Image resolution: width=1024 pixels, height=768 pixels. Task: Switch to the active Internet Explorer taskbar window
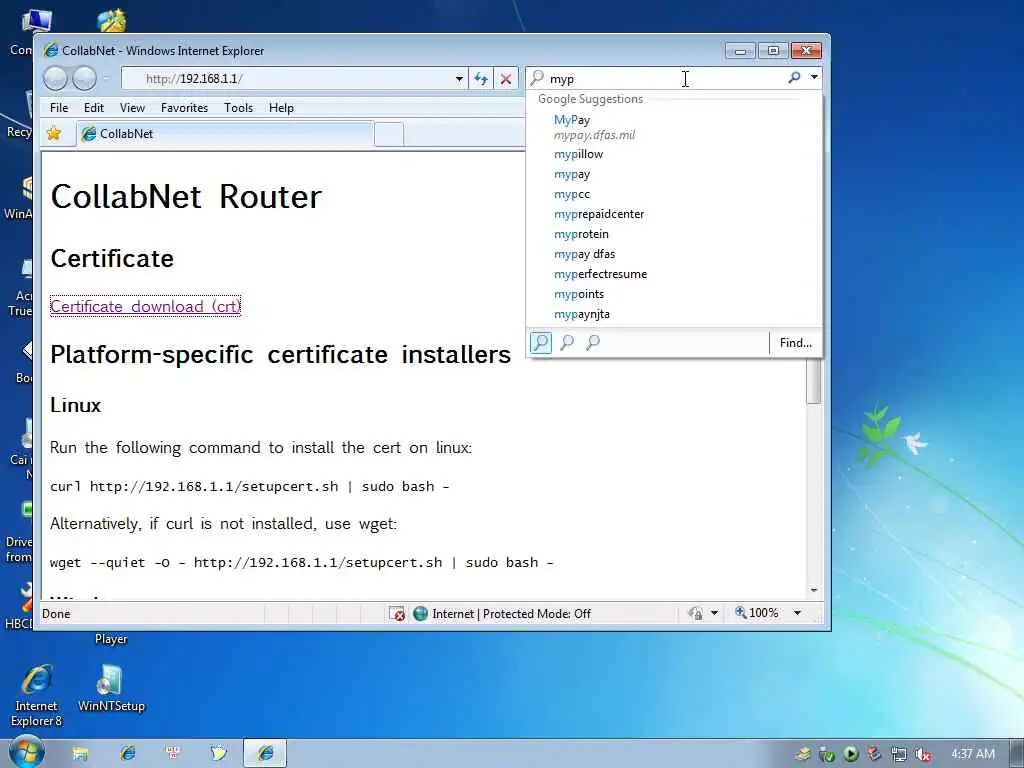coord(265,753)
